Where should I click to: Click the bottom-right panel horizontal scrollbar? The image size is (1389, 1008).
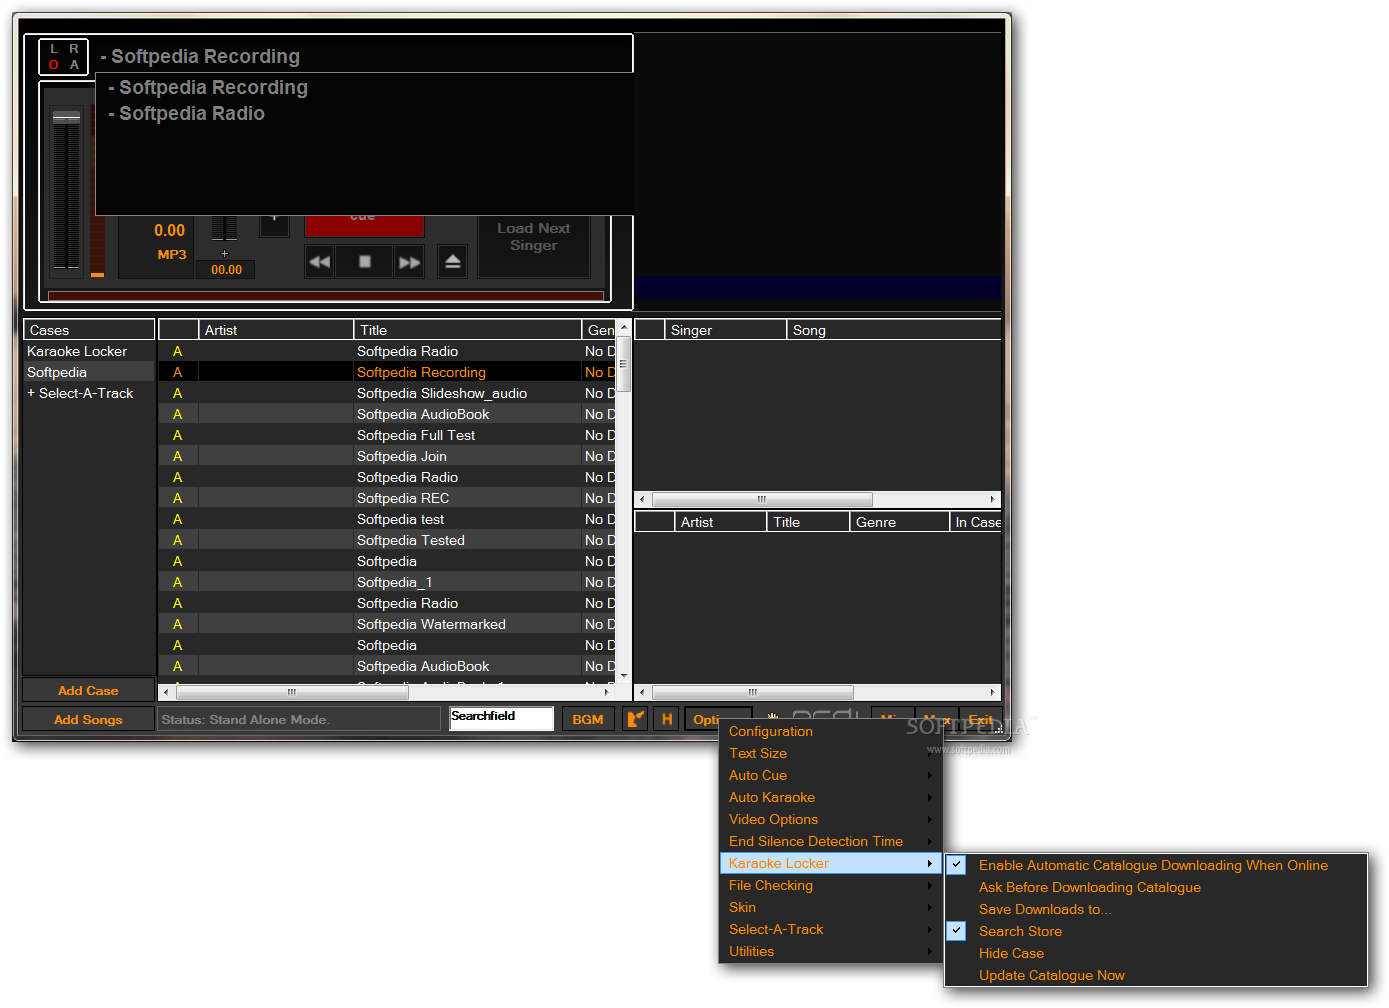tap(817, 692)
